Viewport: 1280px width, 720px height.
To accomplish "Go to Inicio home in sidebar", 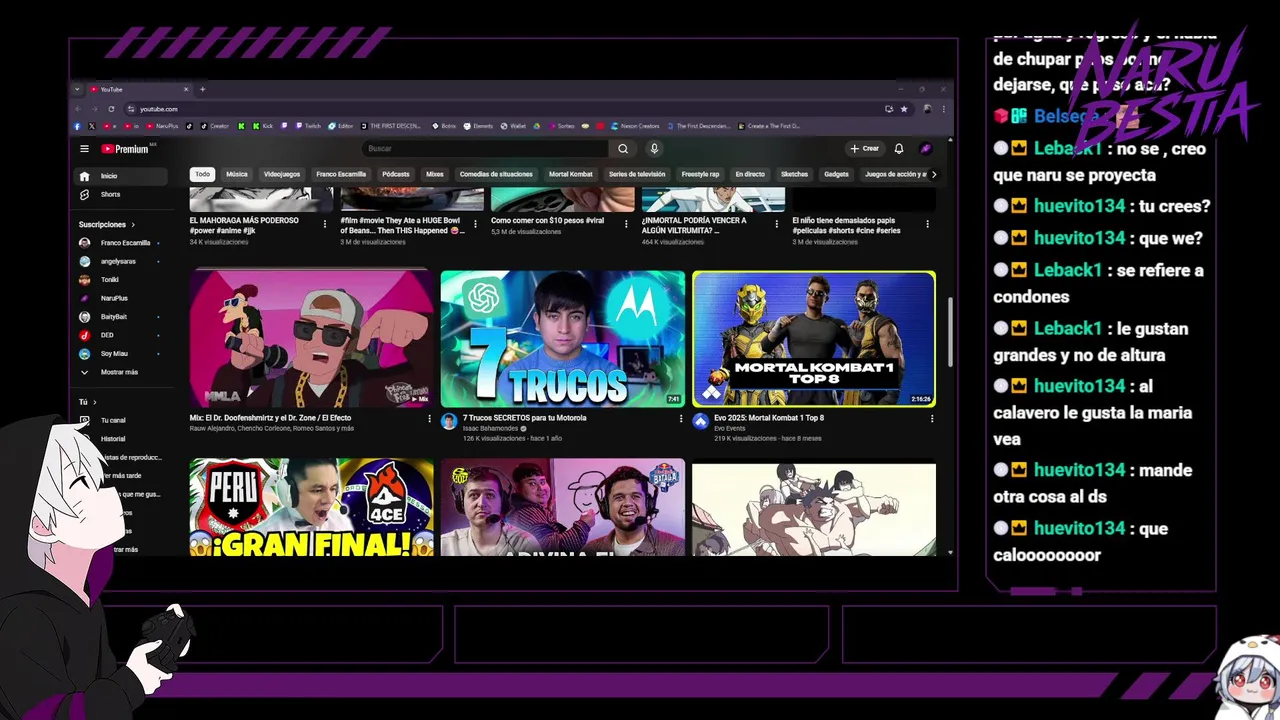I will [122, 176].
